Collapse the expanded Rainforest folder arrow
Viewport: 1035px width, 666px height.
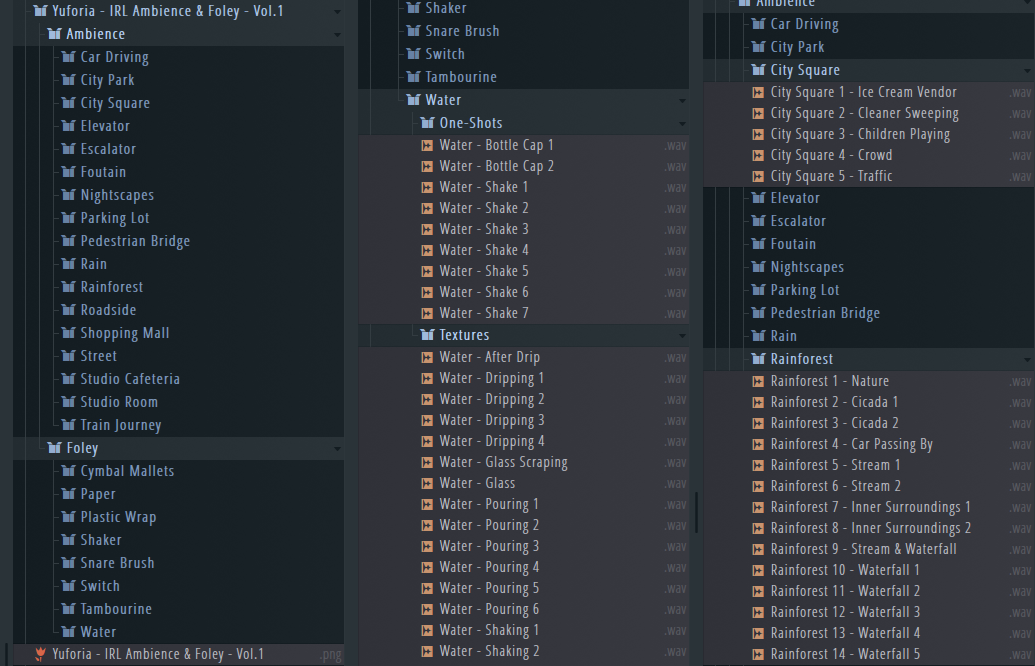click(1027, 360)
